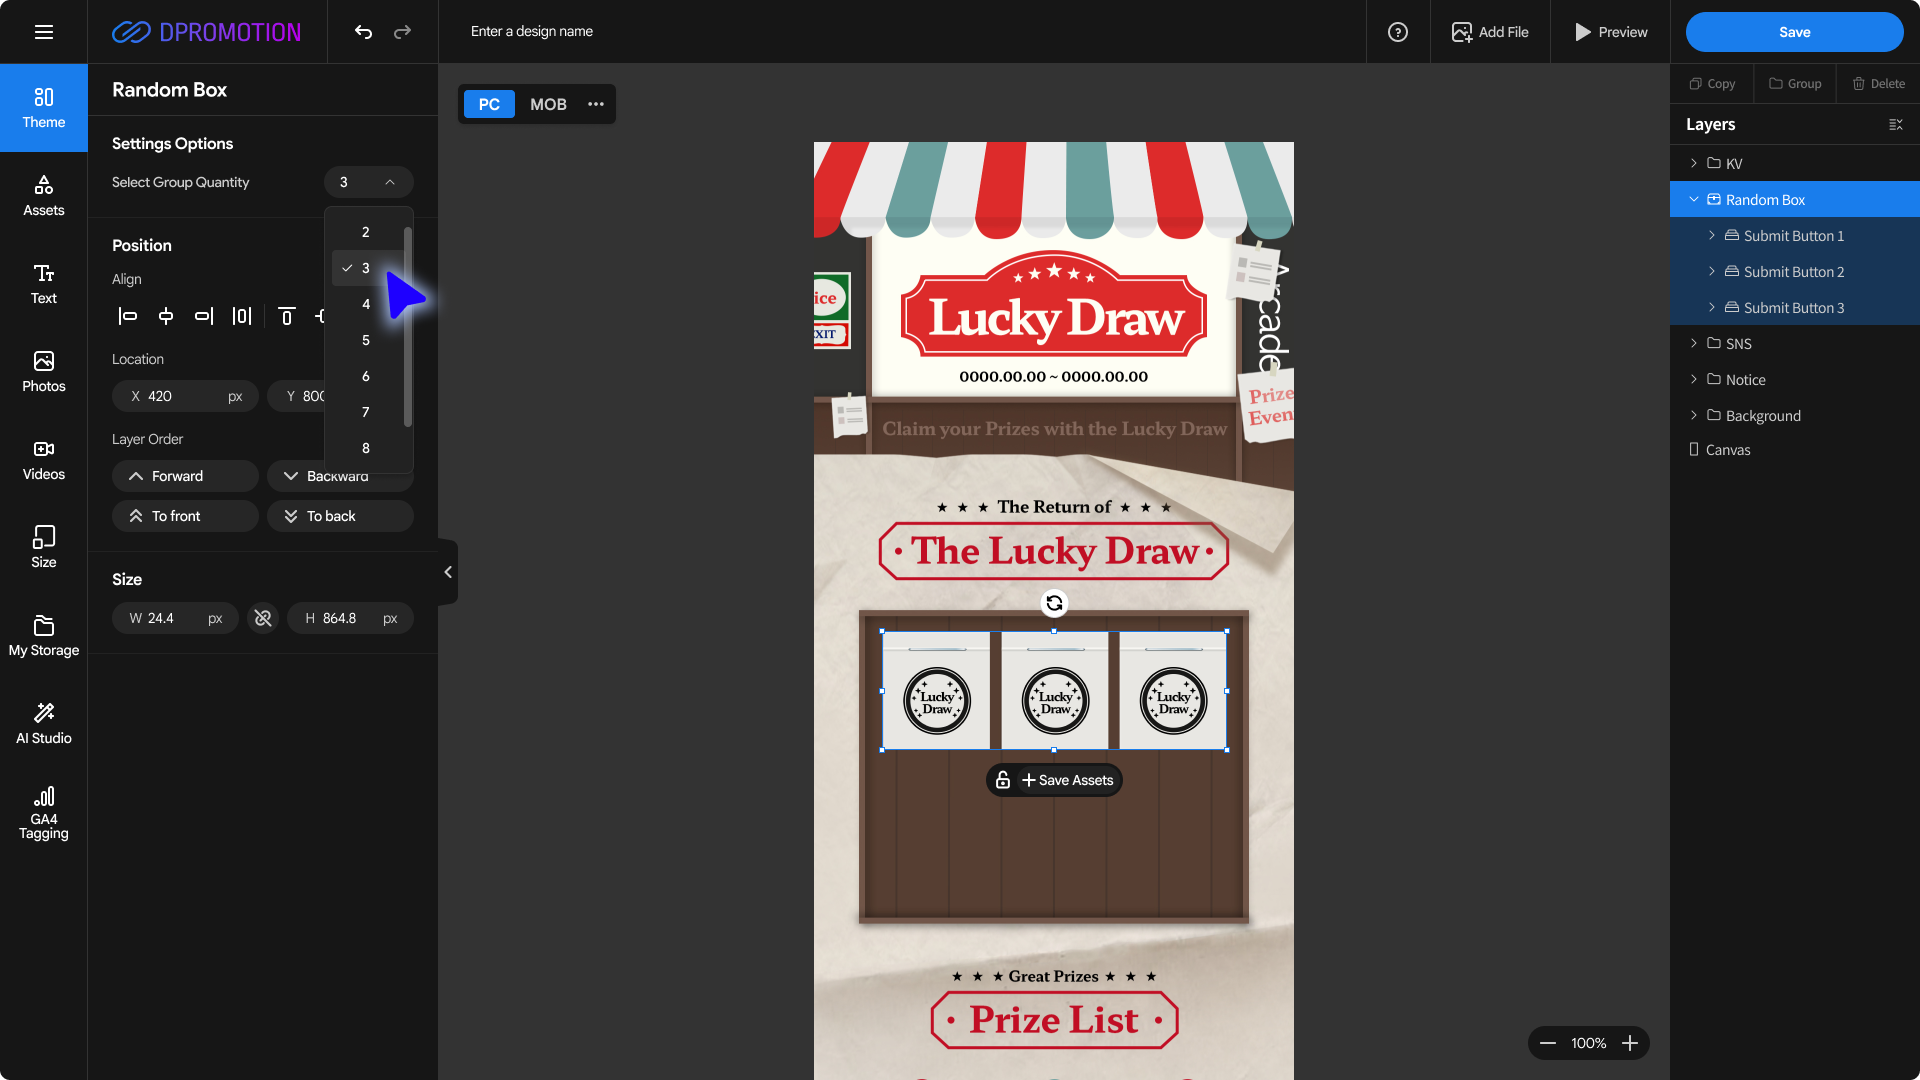Click the undo arrow icon

[363, 32]
